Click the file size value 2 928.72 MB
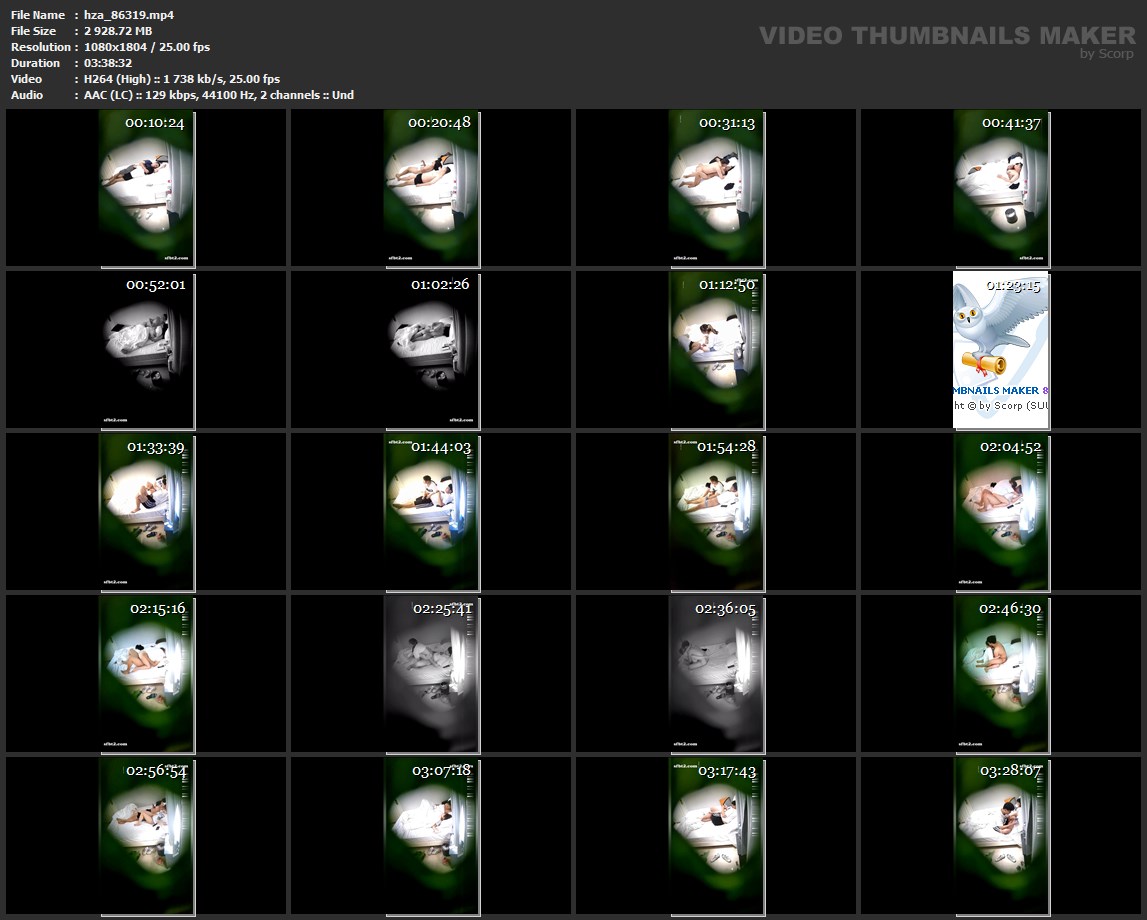 118,31
